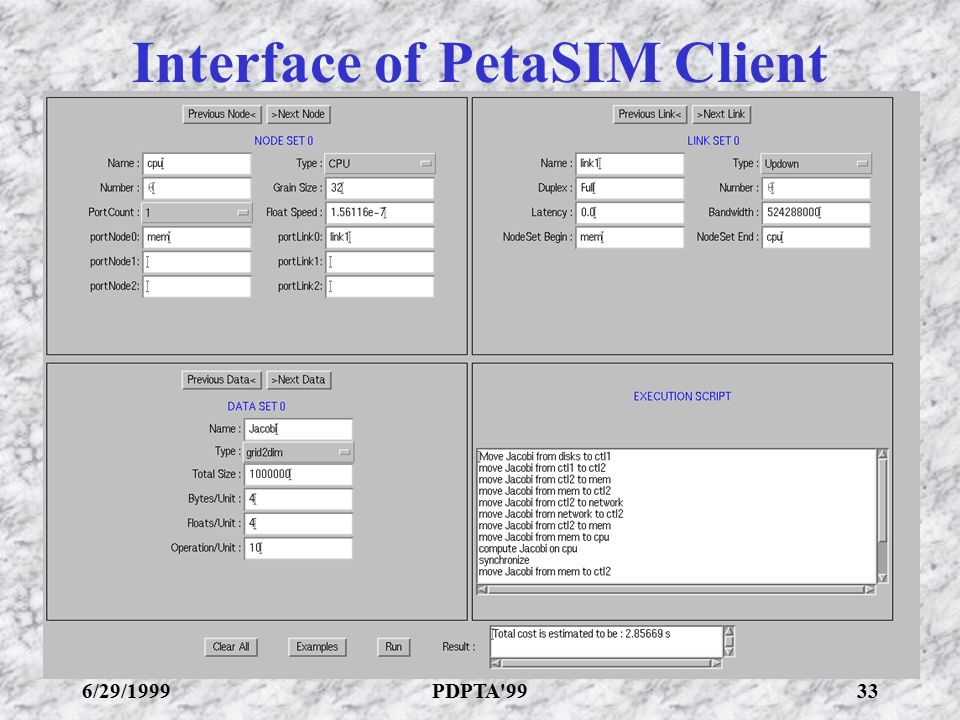Focus the NodeSet End field

tap(816, 237)
